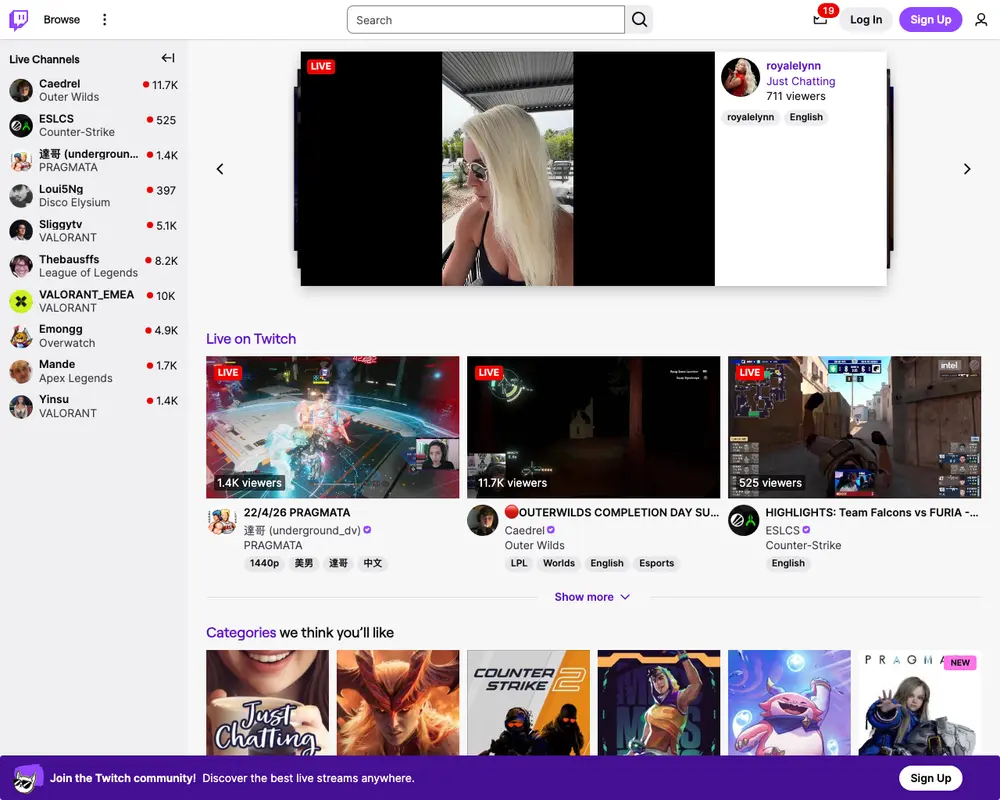Open the category cover between Counter-Strike 2 and the pink creature
The width and height of the screenshot is (1000, 800).
click(659, 702)
